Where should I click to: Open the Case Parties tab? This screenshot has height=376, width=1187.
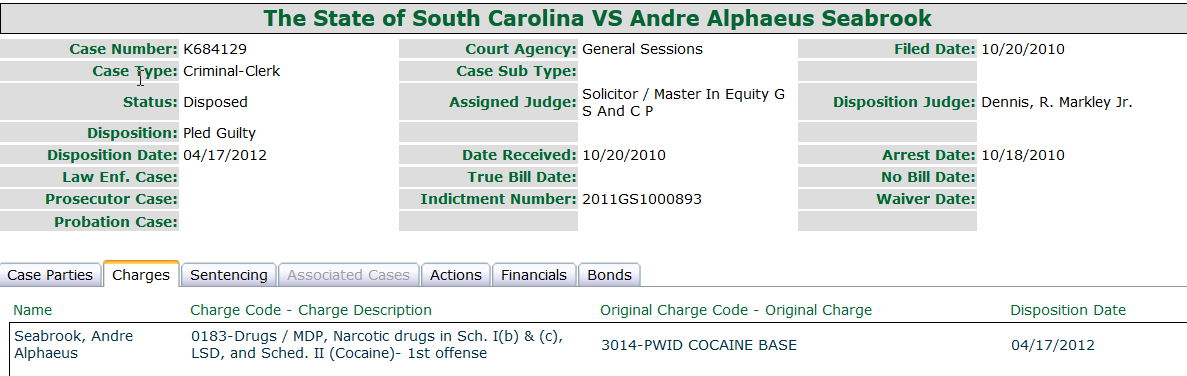tap(50, 275)
